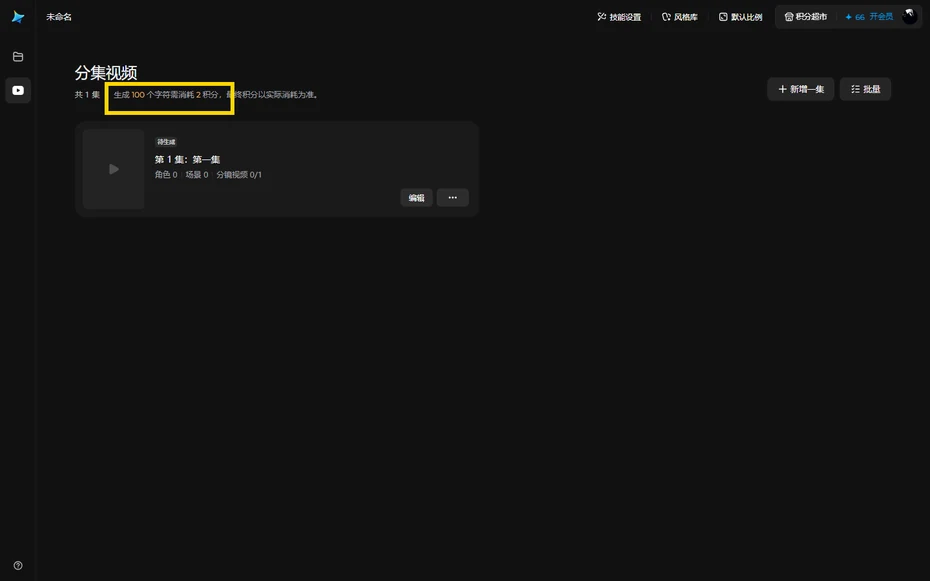
Task: Open the folder icon in the sidebar
Action: coord(18,57)
